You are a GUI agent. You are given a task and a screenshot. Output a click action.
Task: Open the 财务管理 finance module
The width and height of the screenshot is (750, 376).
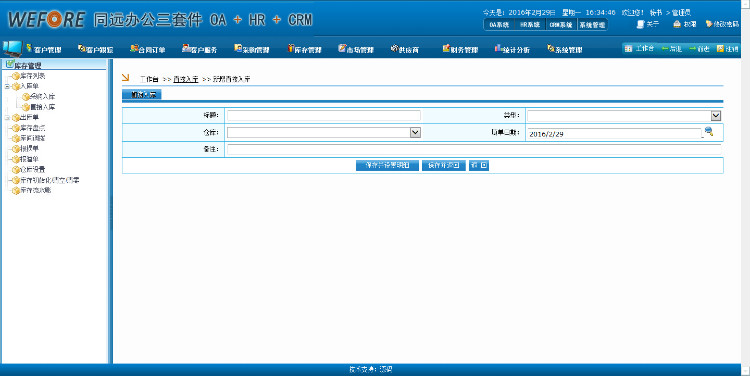tap(460, 49)
